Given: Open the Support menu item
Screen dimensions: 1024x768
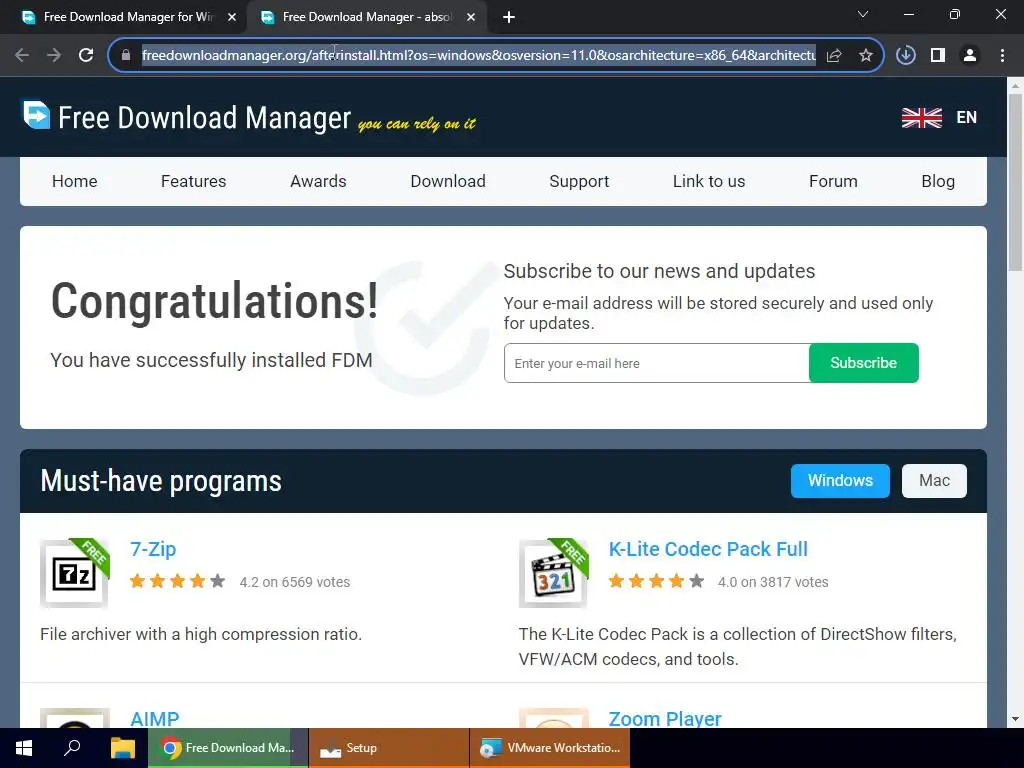Looking at the screenshot, I should pos(579,182).
